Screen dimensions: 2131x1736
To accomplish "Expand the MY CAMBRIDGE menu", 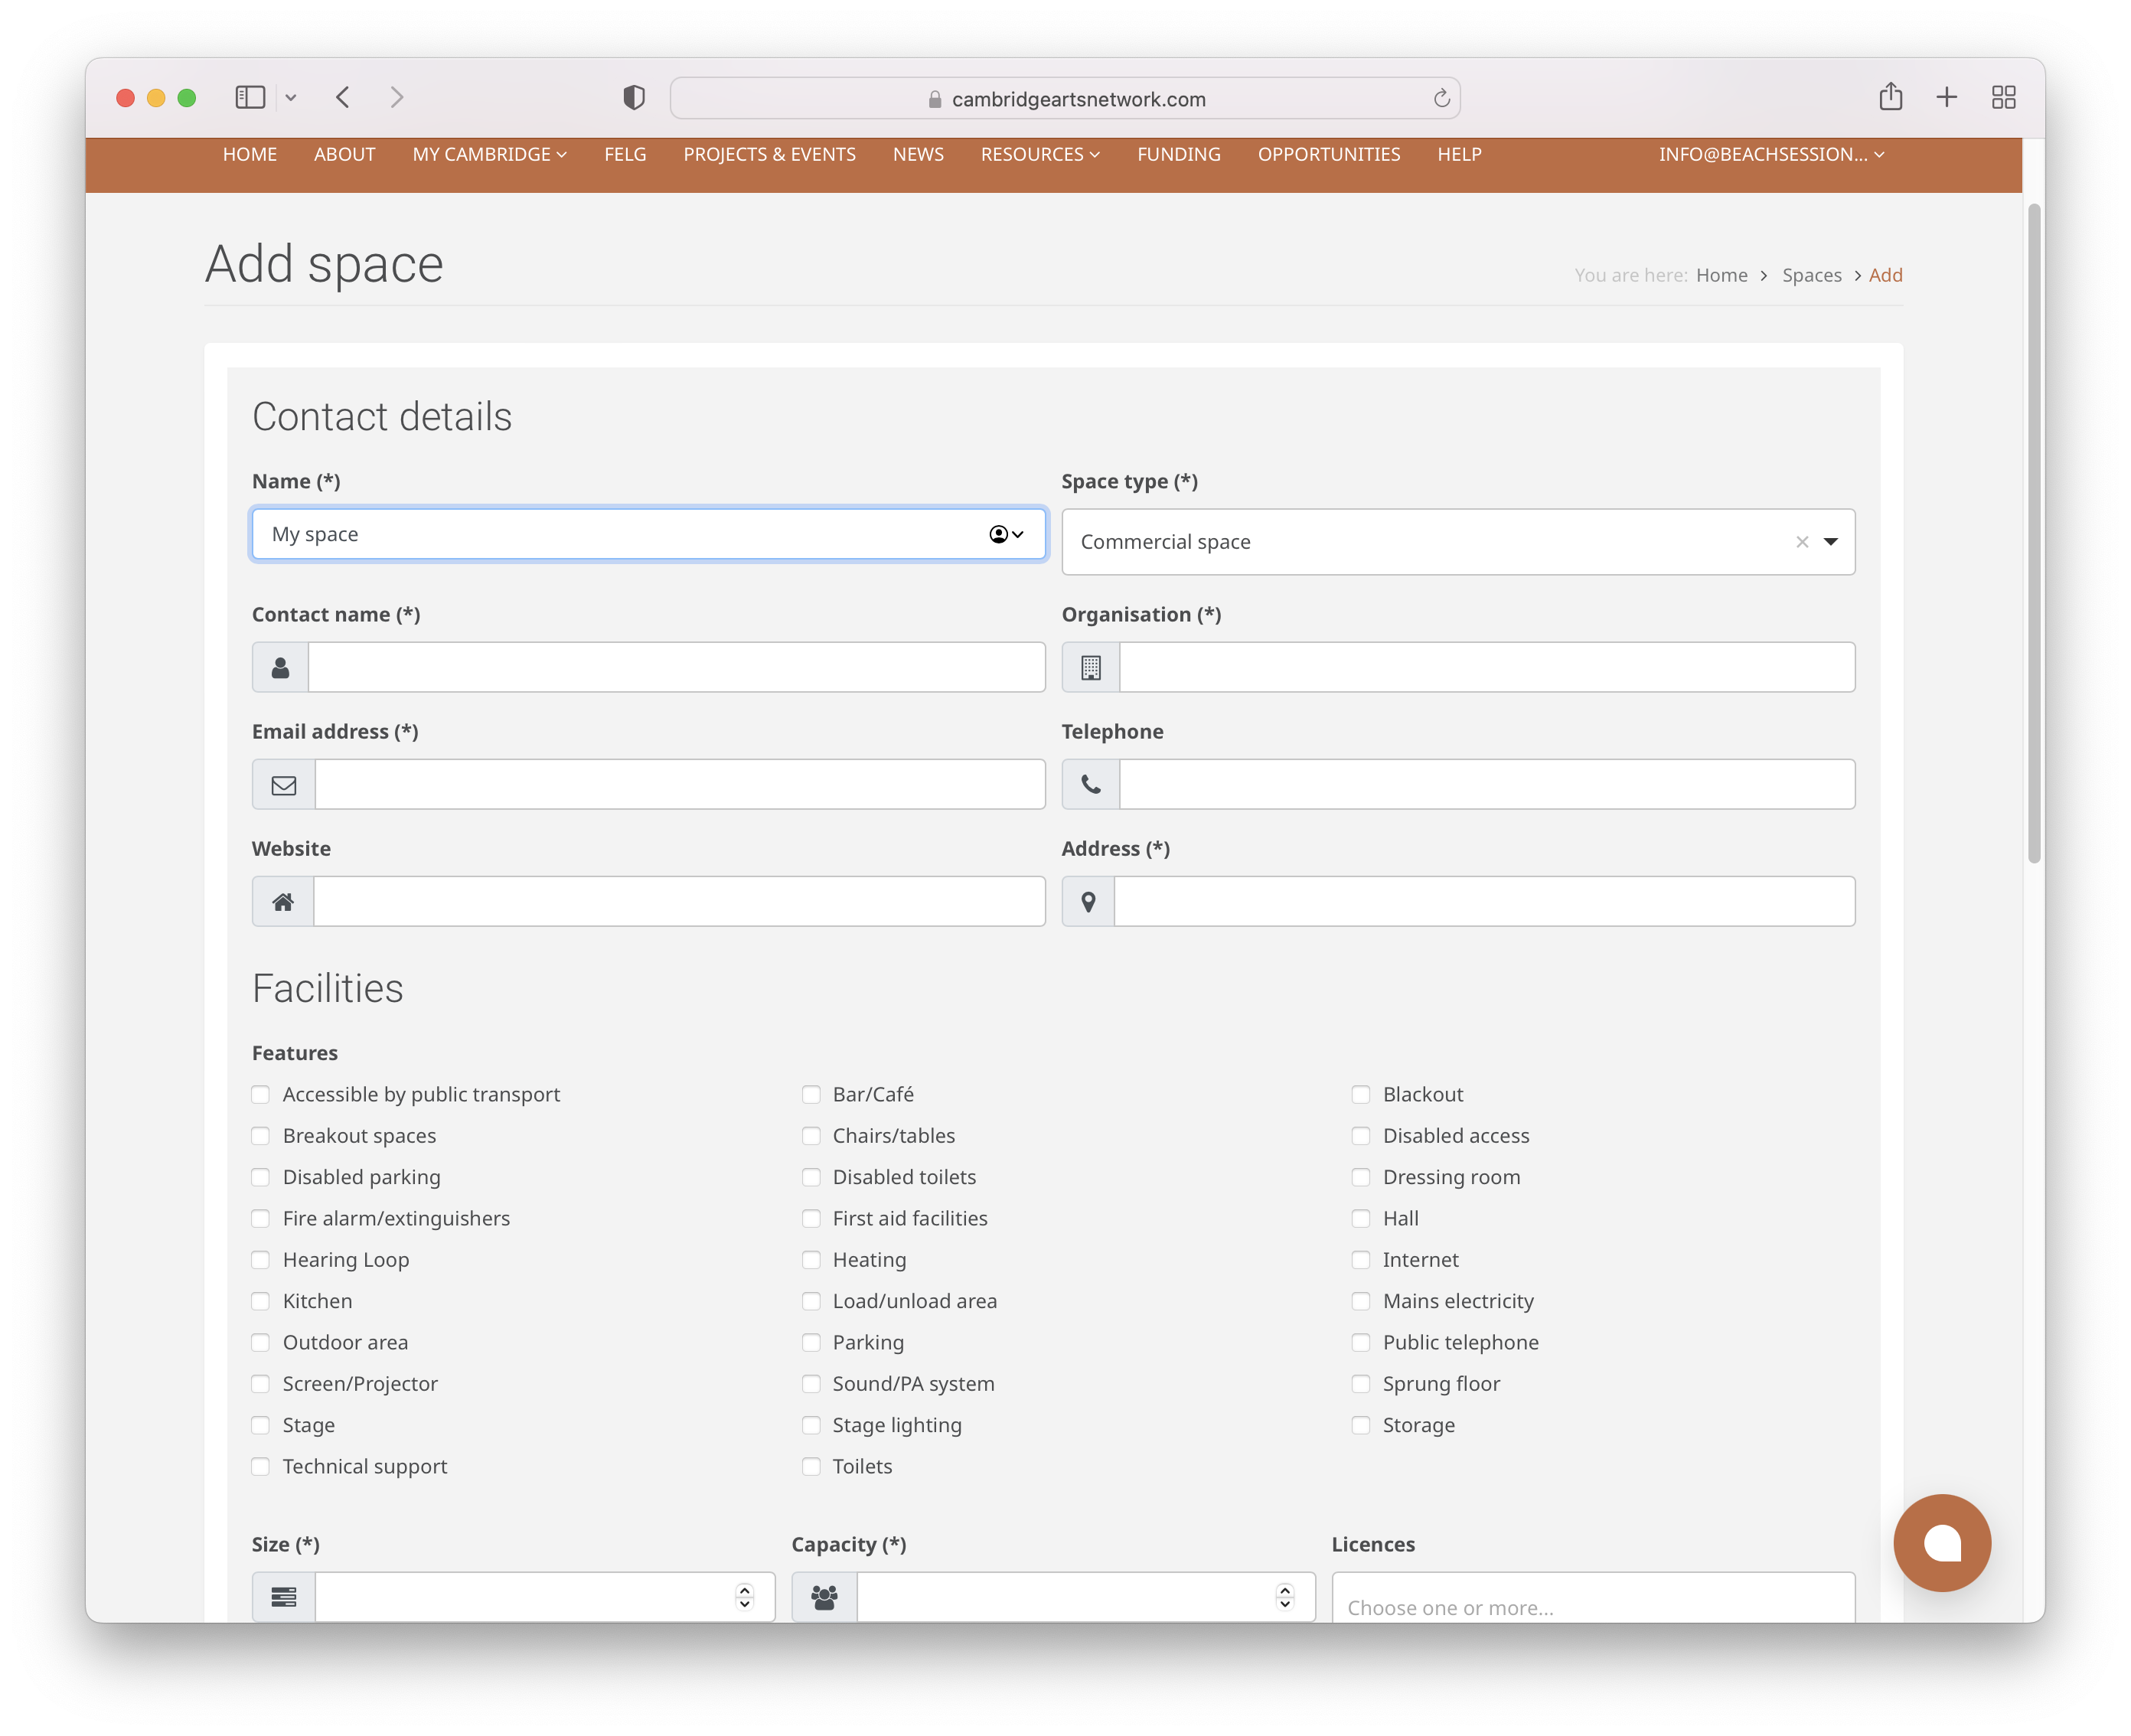I will 489,154.
